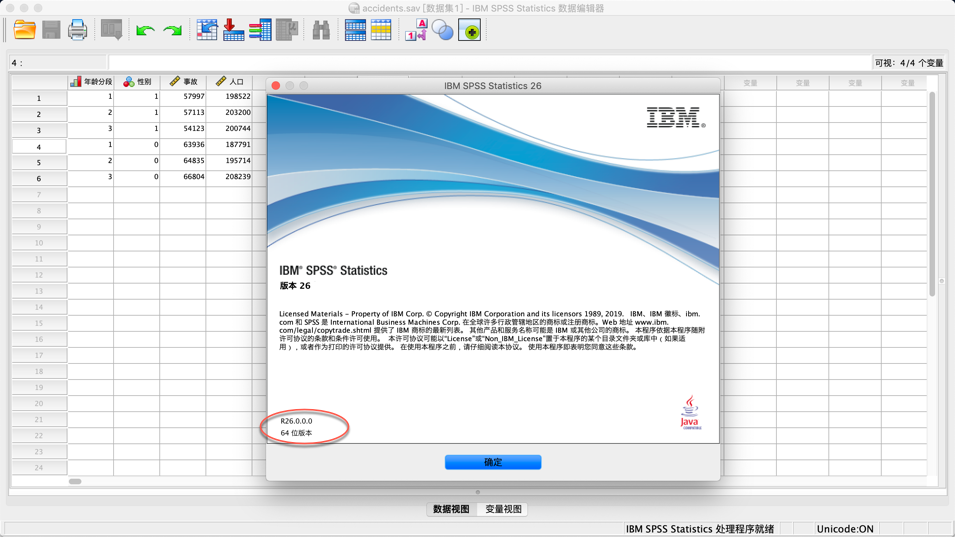Toggle the Value labels icon

click(416, 30)
